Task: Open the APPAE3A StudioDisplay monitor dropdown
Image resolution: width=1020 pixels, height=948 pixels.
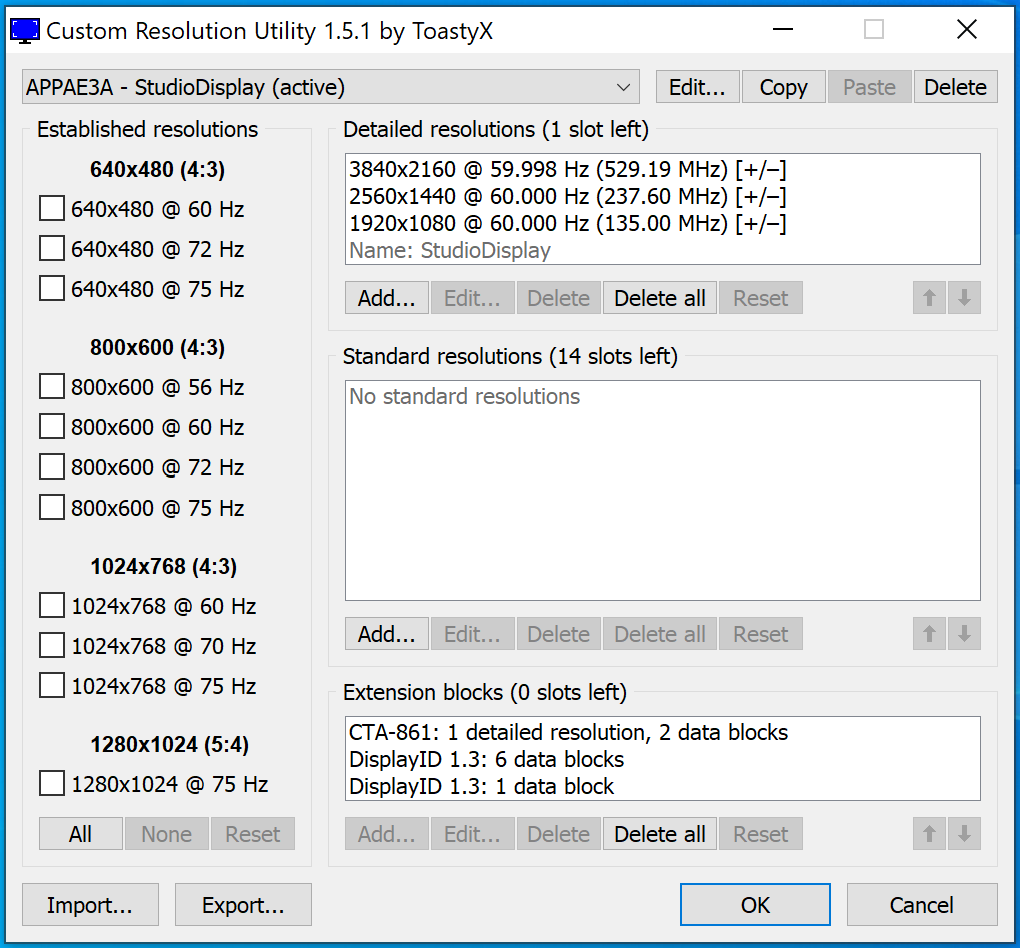Action: tap(330, 87)
